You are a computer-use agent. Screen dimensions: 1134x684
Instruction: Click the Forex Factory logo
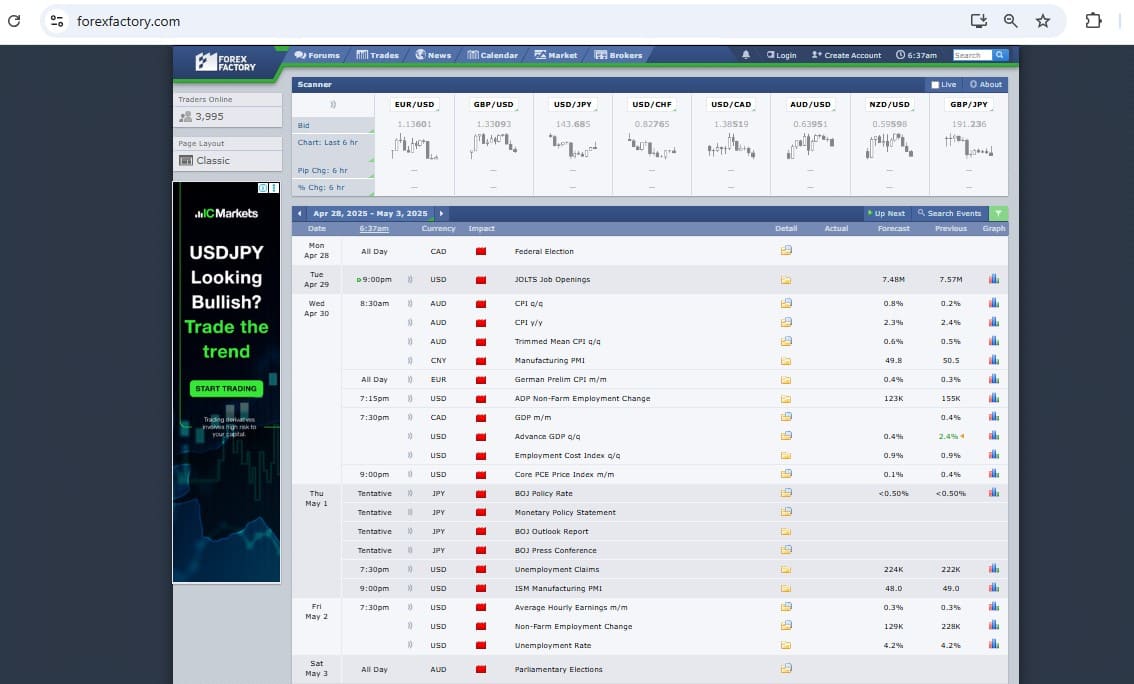[226, 62]
